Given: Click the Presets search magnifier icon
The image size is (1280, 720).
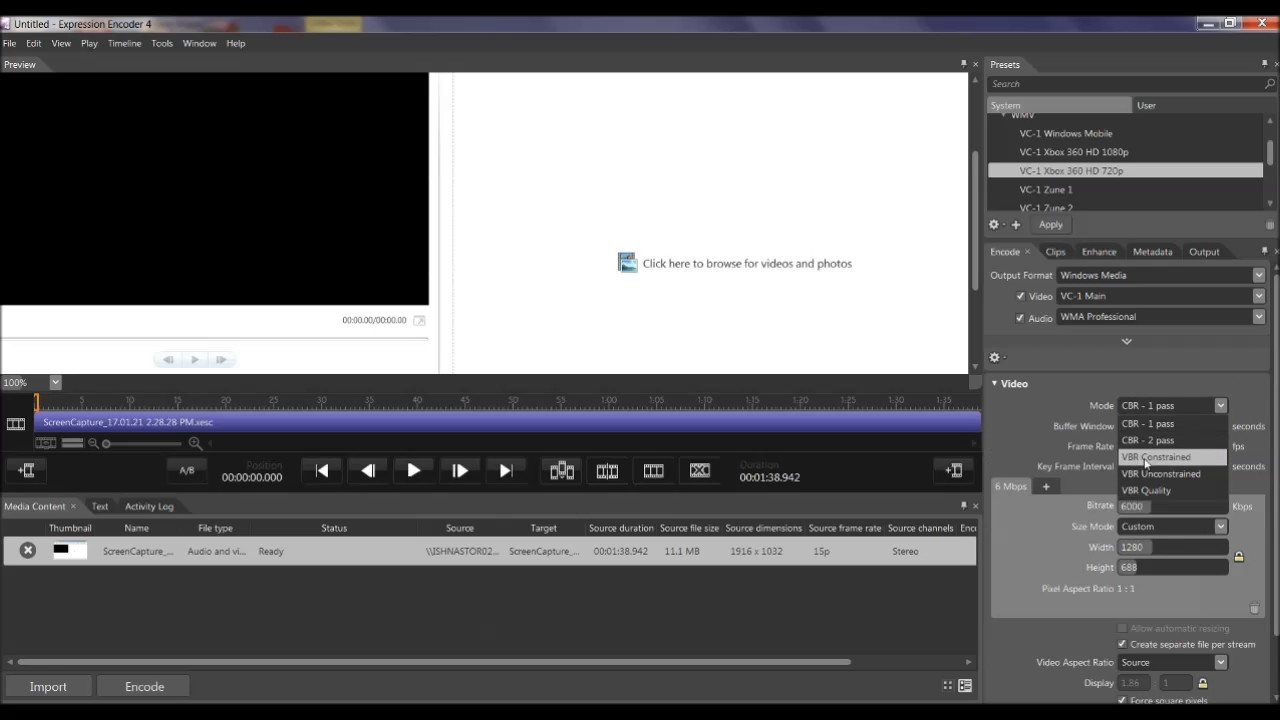Looking at the screenshot, I should tap(1269, 84).
